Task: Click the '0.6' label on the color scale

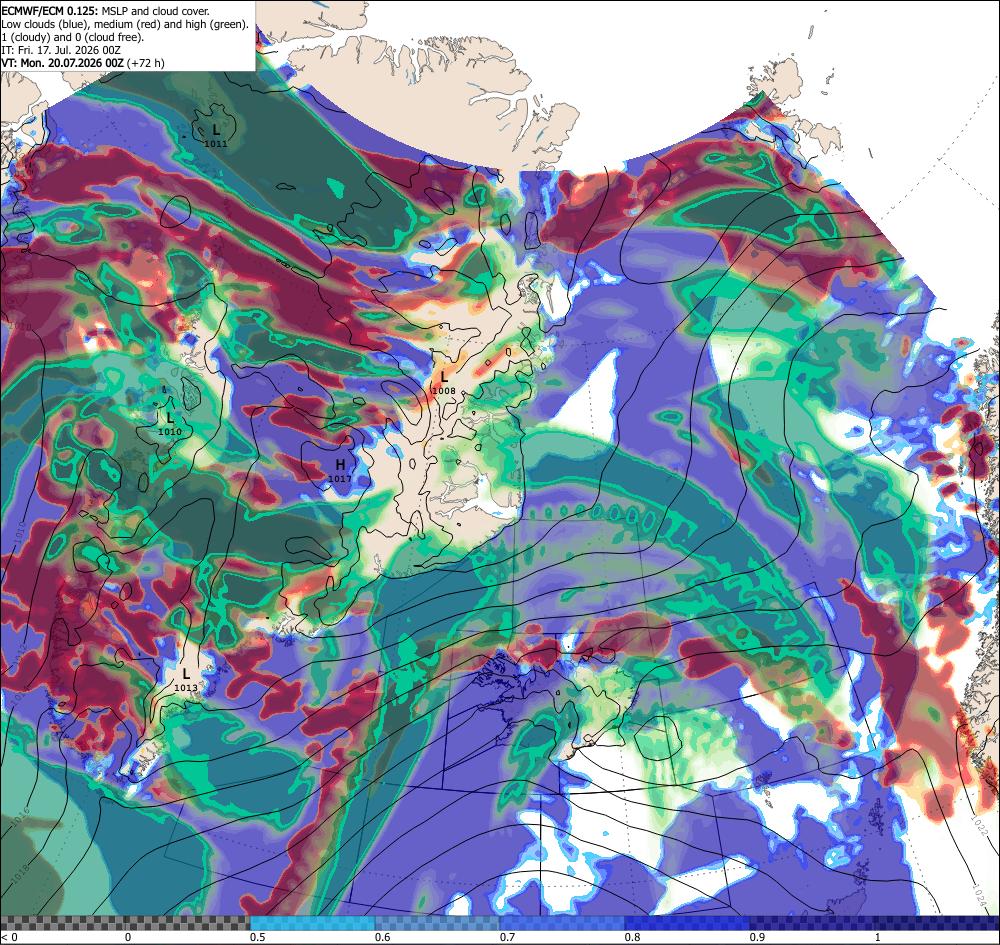Action: (382, 937)
